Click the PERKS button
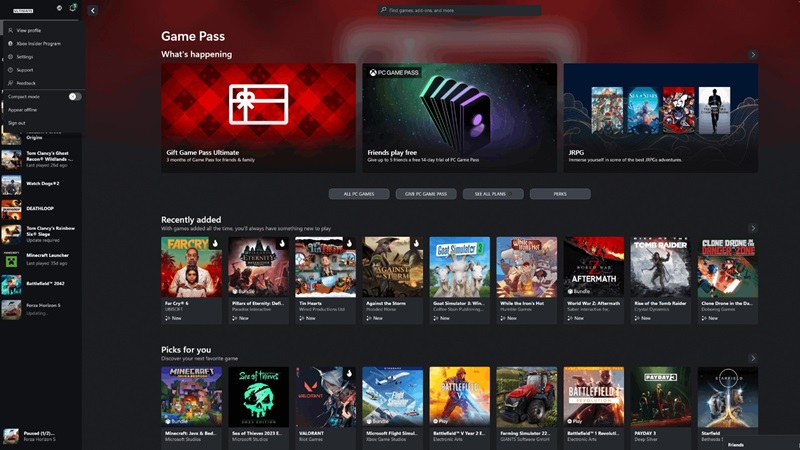Image resolution: width=800 pixels, height=450 pixels. [560, 194]
